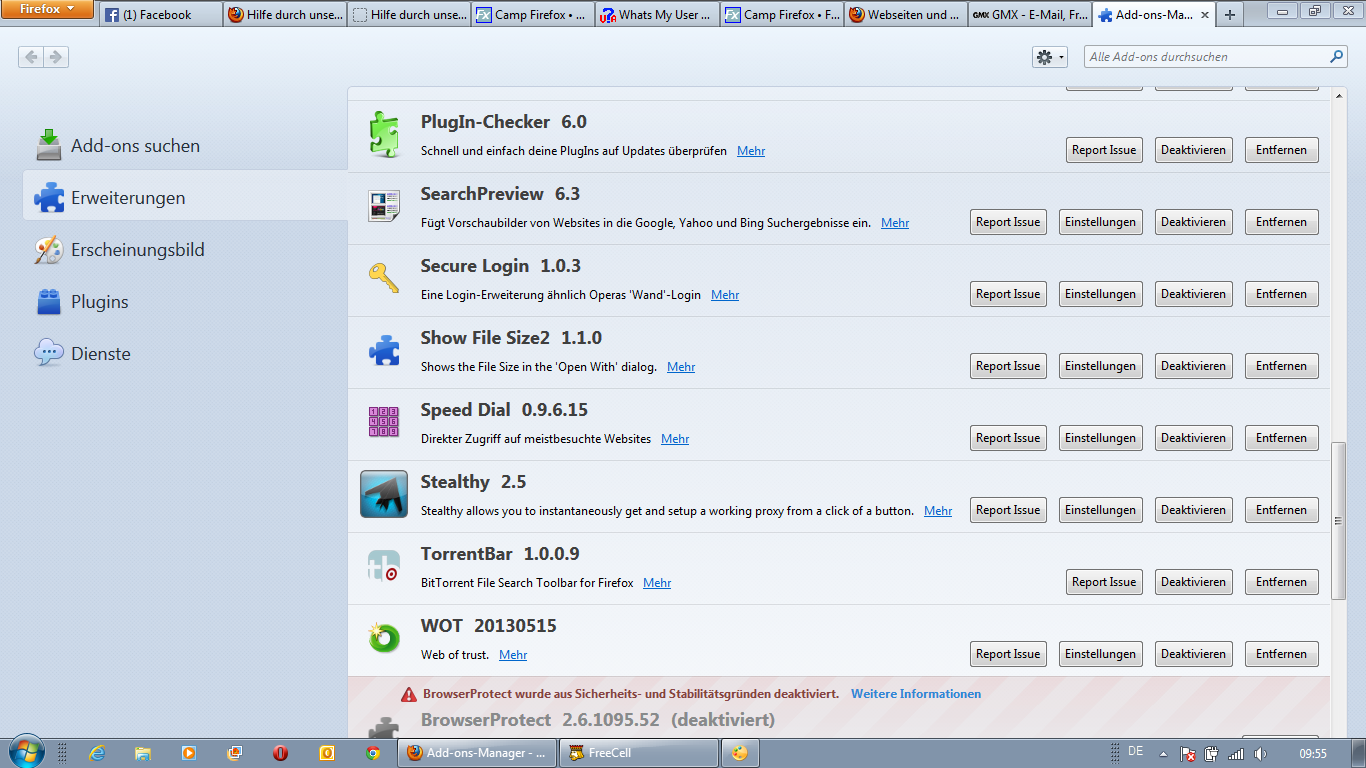Remove the PlugIn-Checker extension
1366x768 pixels.
(1282, 150)
